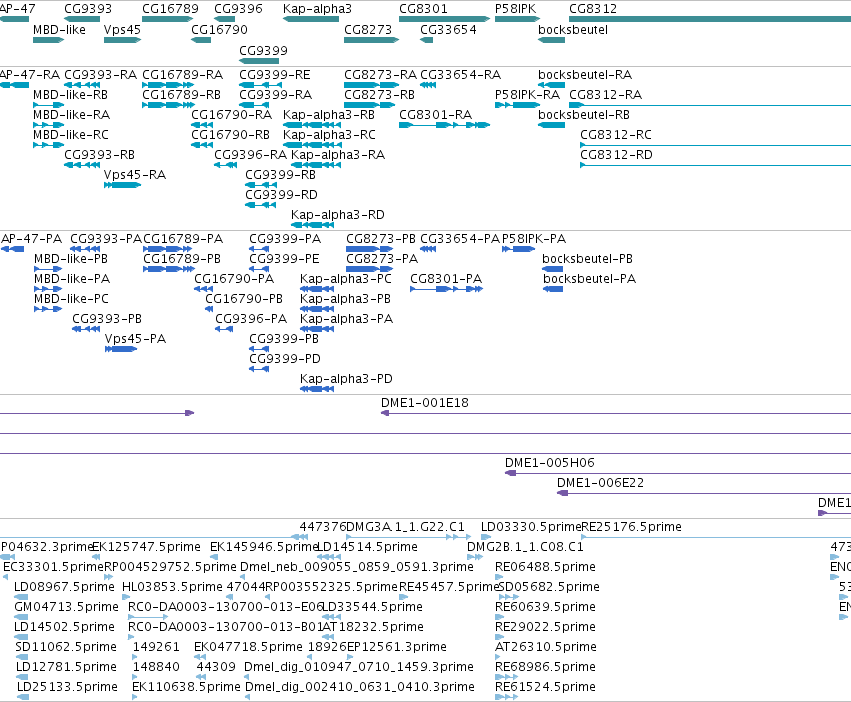Click transcript CG33654-RA
The height and width of the screenshot is (702, 851).
tap(460, 74)
